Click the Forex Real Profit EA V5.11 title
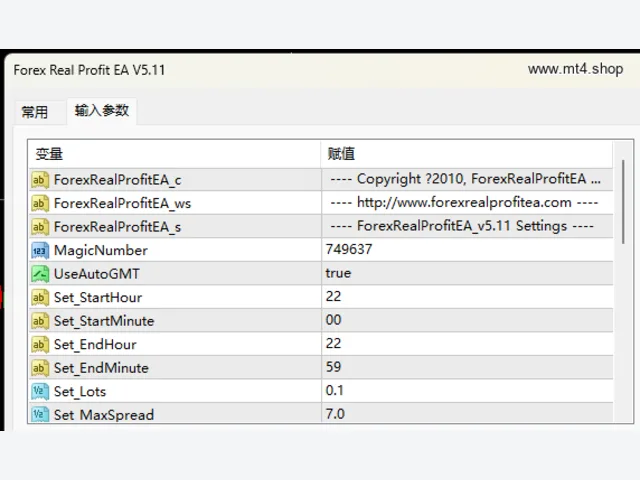The width and height of the screenshot is (640, 480). (89, 70)
